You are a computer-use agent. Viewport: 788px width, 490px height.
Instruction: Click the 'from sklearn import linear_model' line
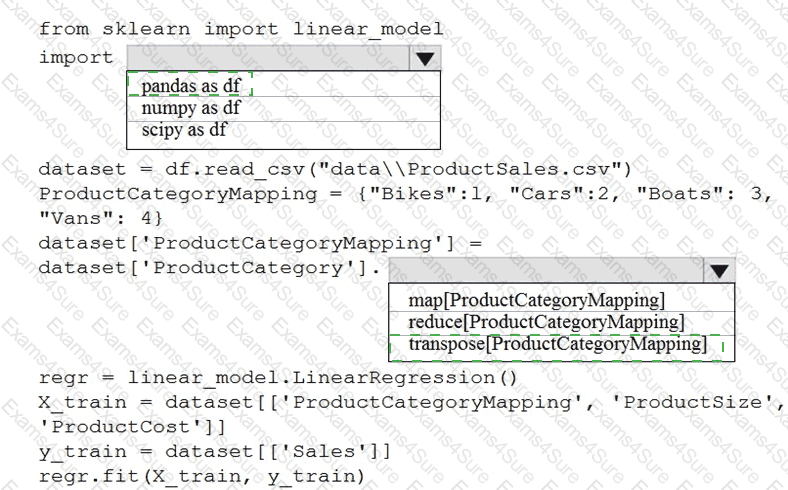tap(240, 29)
